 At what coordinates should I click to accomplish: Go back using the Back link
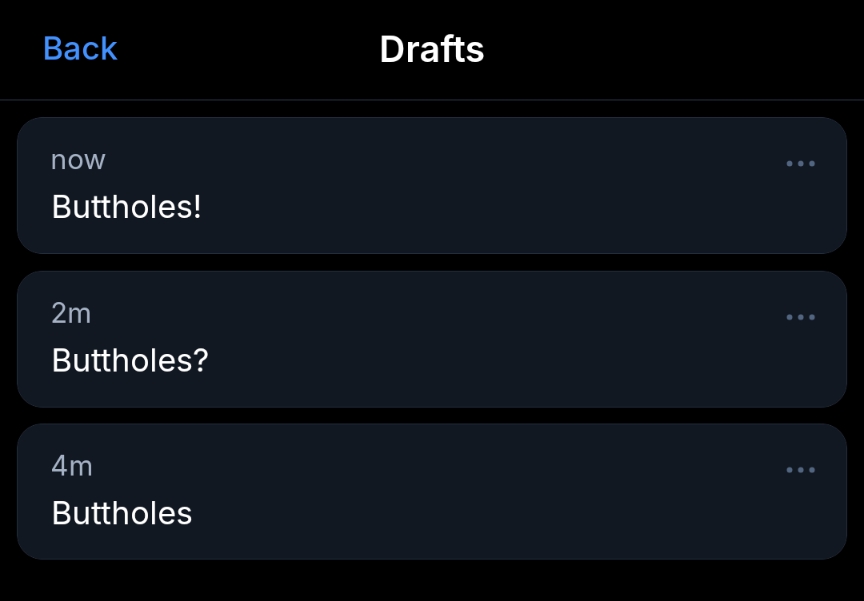(x=80, y=48)
